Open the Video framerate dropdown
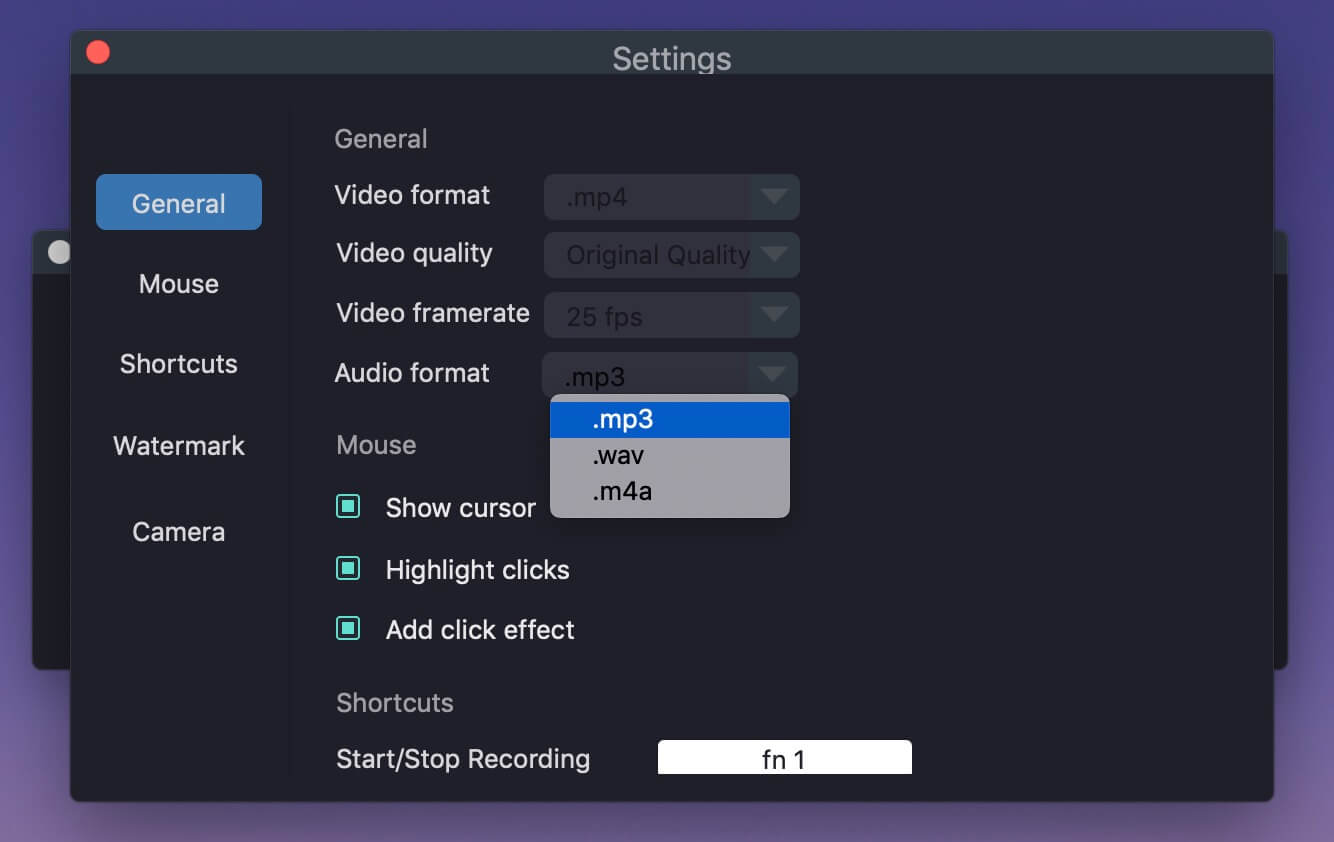This screenshot has width=1334, height=842. click(x=671, y=315)
